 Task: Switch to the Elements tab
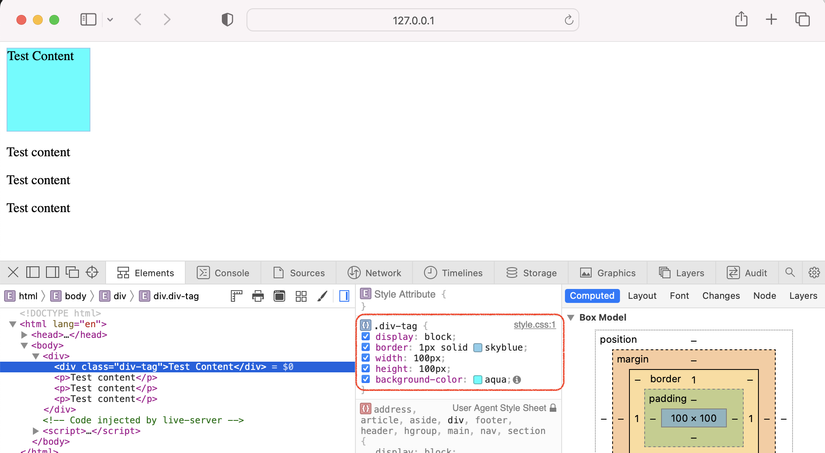tap(146, 273)
